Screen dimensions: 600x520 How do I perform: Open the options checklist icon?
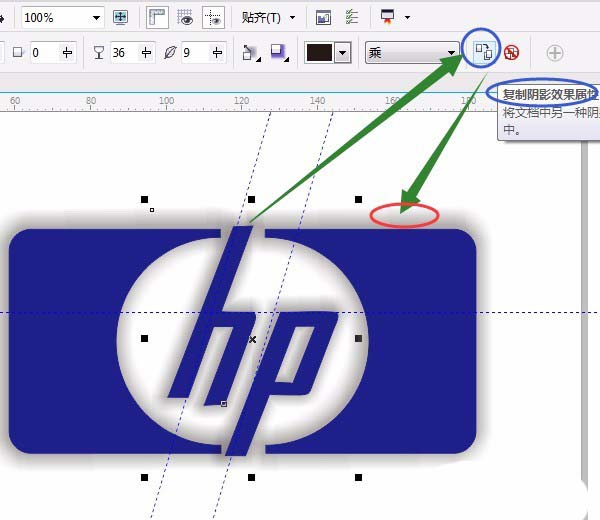tap(352, 17)
